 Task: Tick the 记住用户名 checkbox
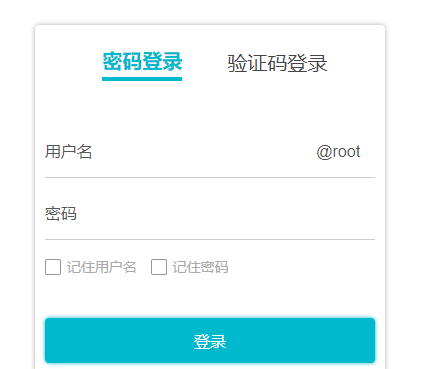53,267
